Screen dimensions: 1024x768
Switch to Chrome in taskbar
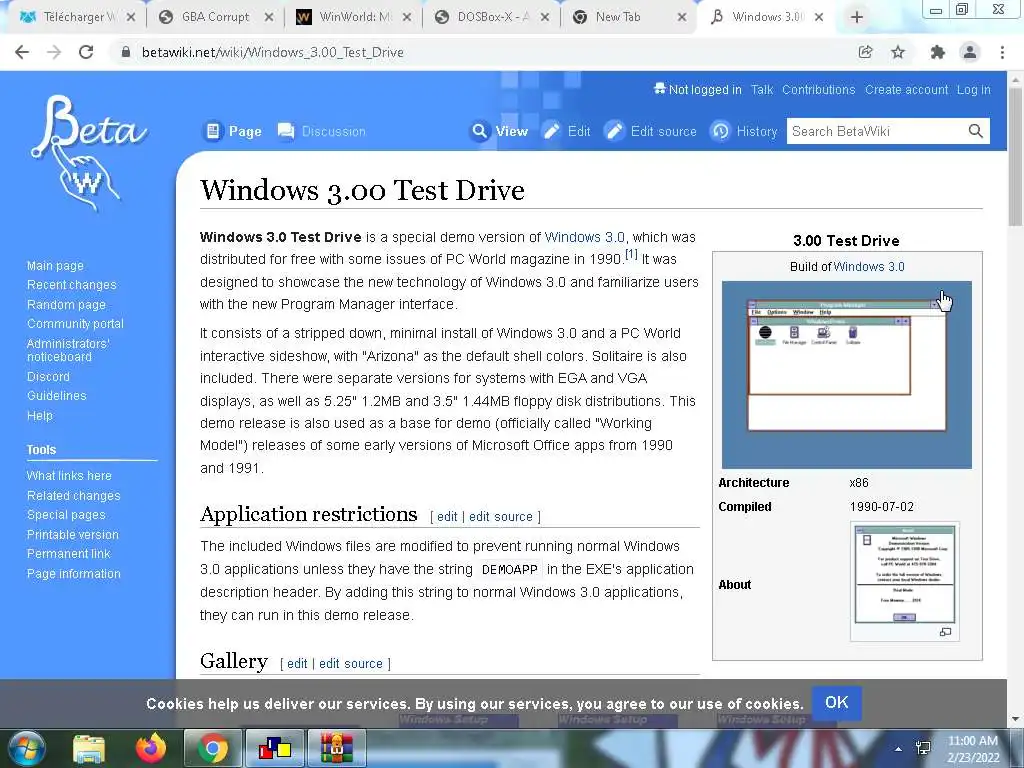pos(212,748)
